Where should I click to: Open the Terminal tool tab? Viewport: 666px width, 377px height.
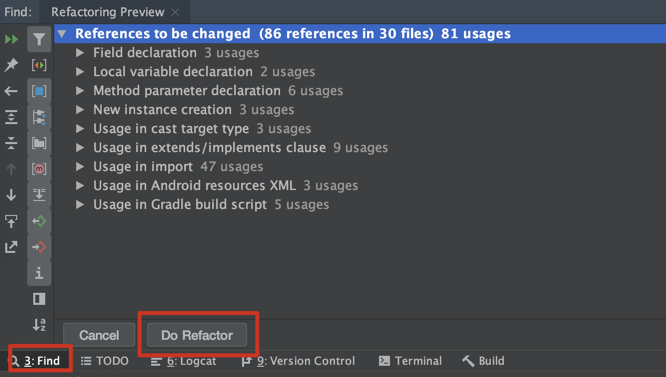coord(410,361)
